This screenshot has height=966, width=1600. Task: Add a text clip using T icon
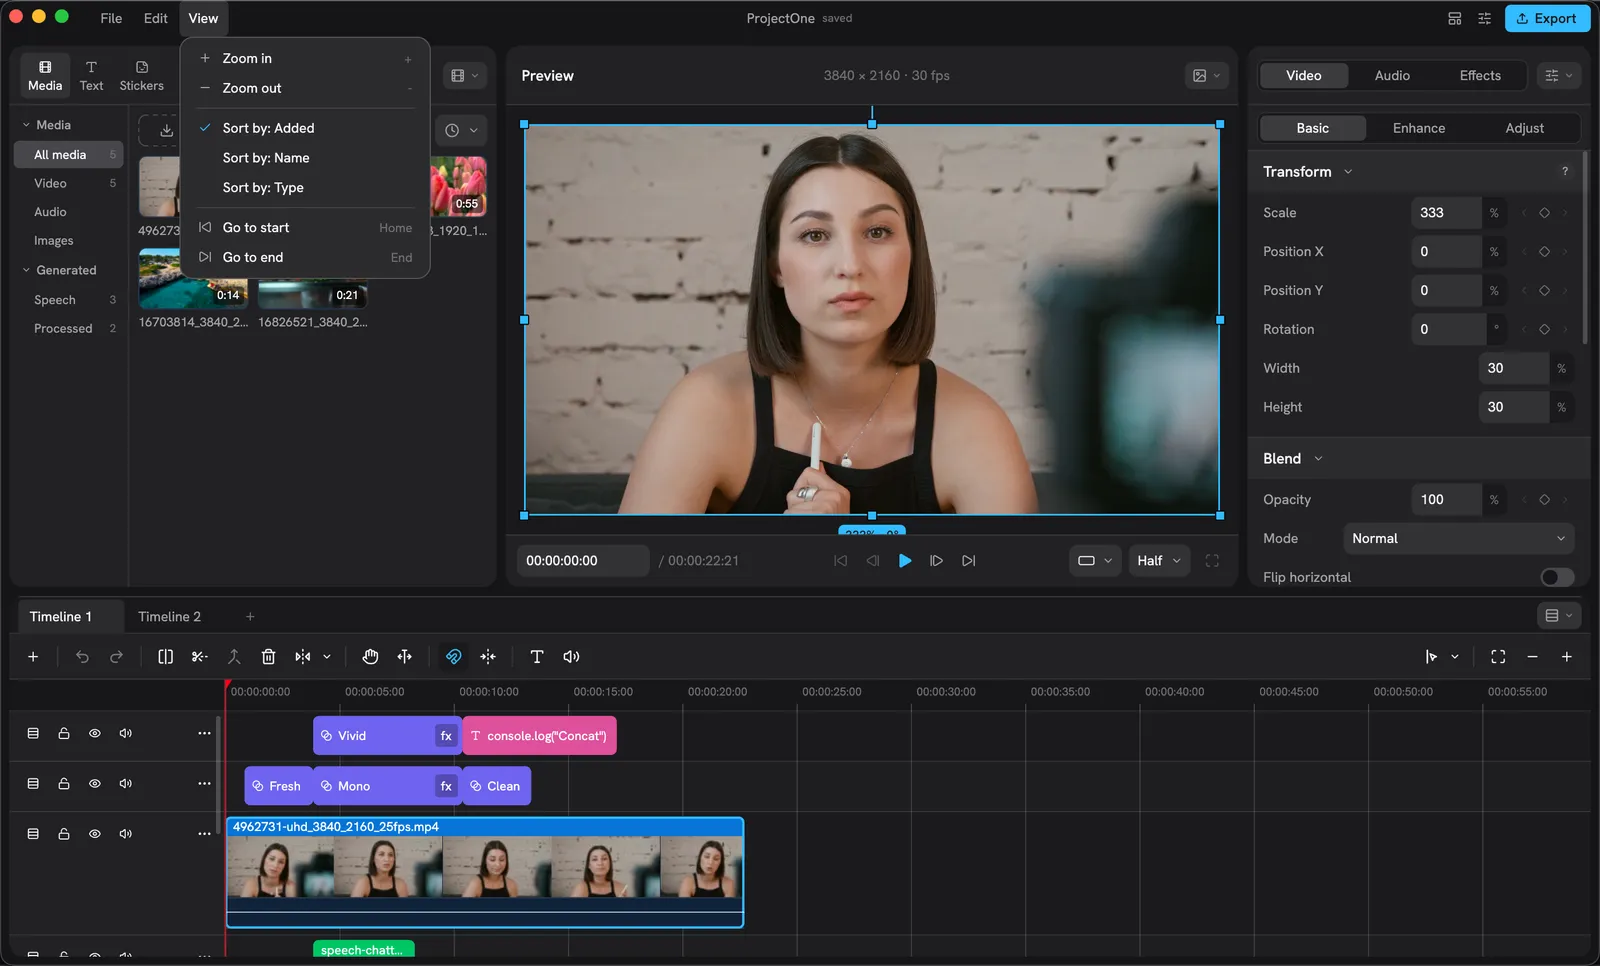point(537,657)
